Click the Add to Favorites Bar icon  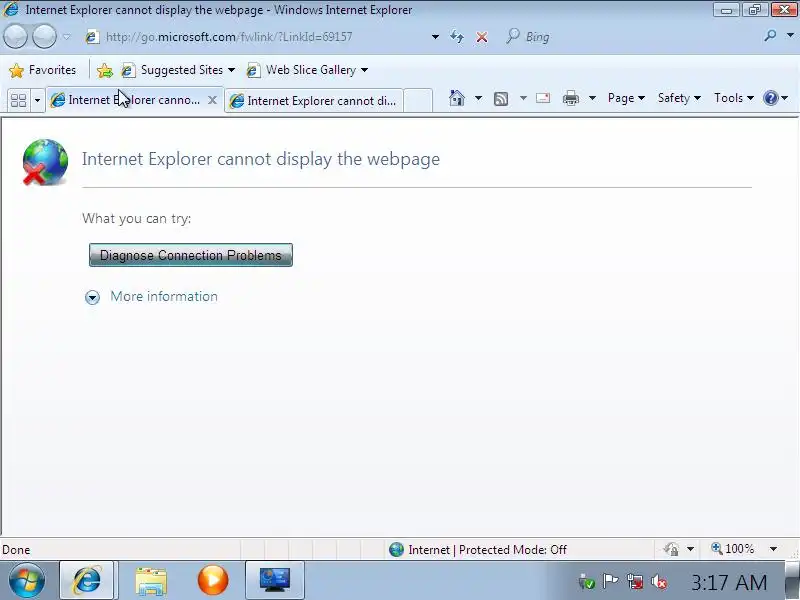click(105, 70)
